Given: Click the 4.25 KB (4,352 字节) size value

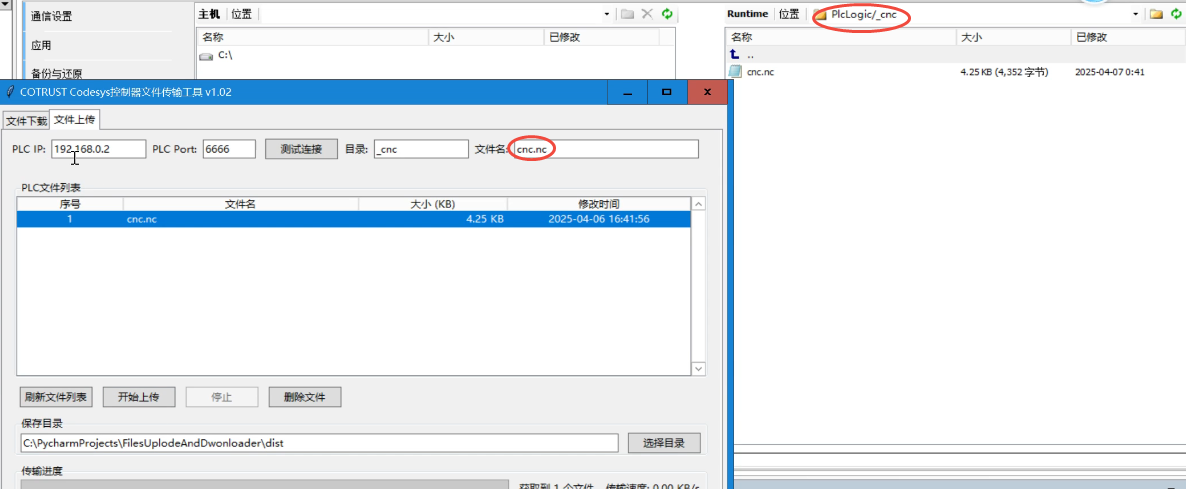Looking at the screenshot, I should (x=1004, y=72).
